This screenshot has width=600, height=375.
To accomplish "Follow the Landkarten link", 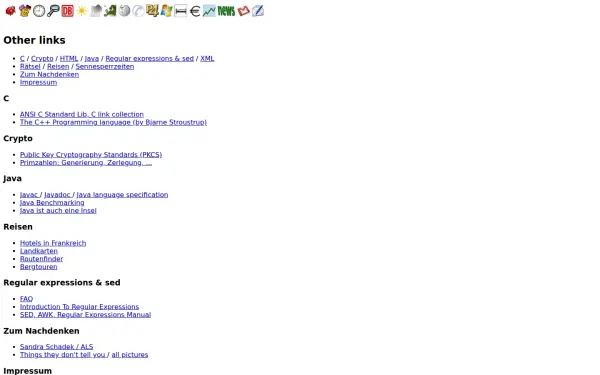I will (x=39, y=251).
